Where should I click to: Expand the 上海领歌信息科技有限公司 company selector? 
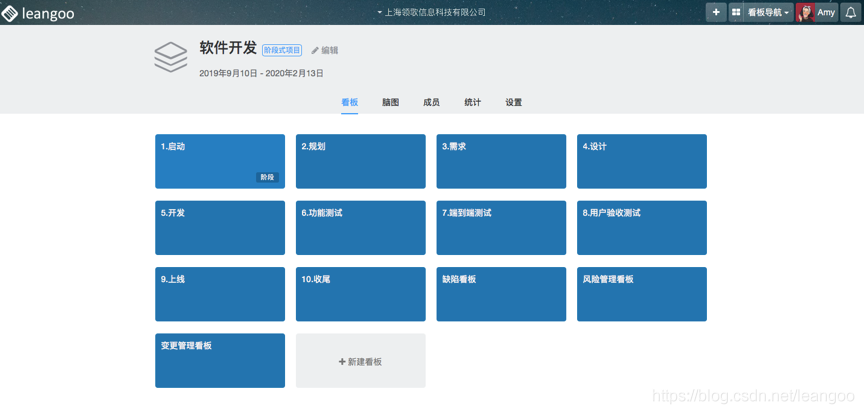(432, 13)
